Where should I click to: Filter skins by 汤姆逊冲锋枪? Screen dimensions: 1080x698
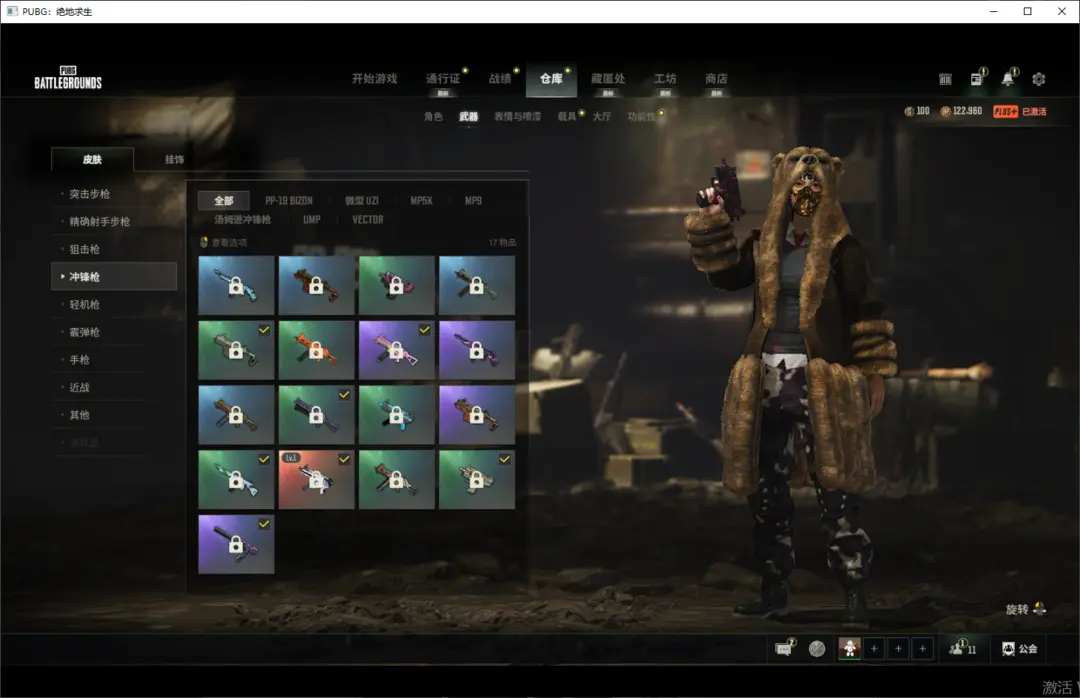click(242, 219)
